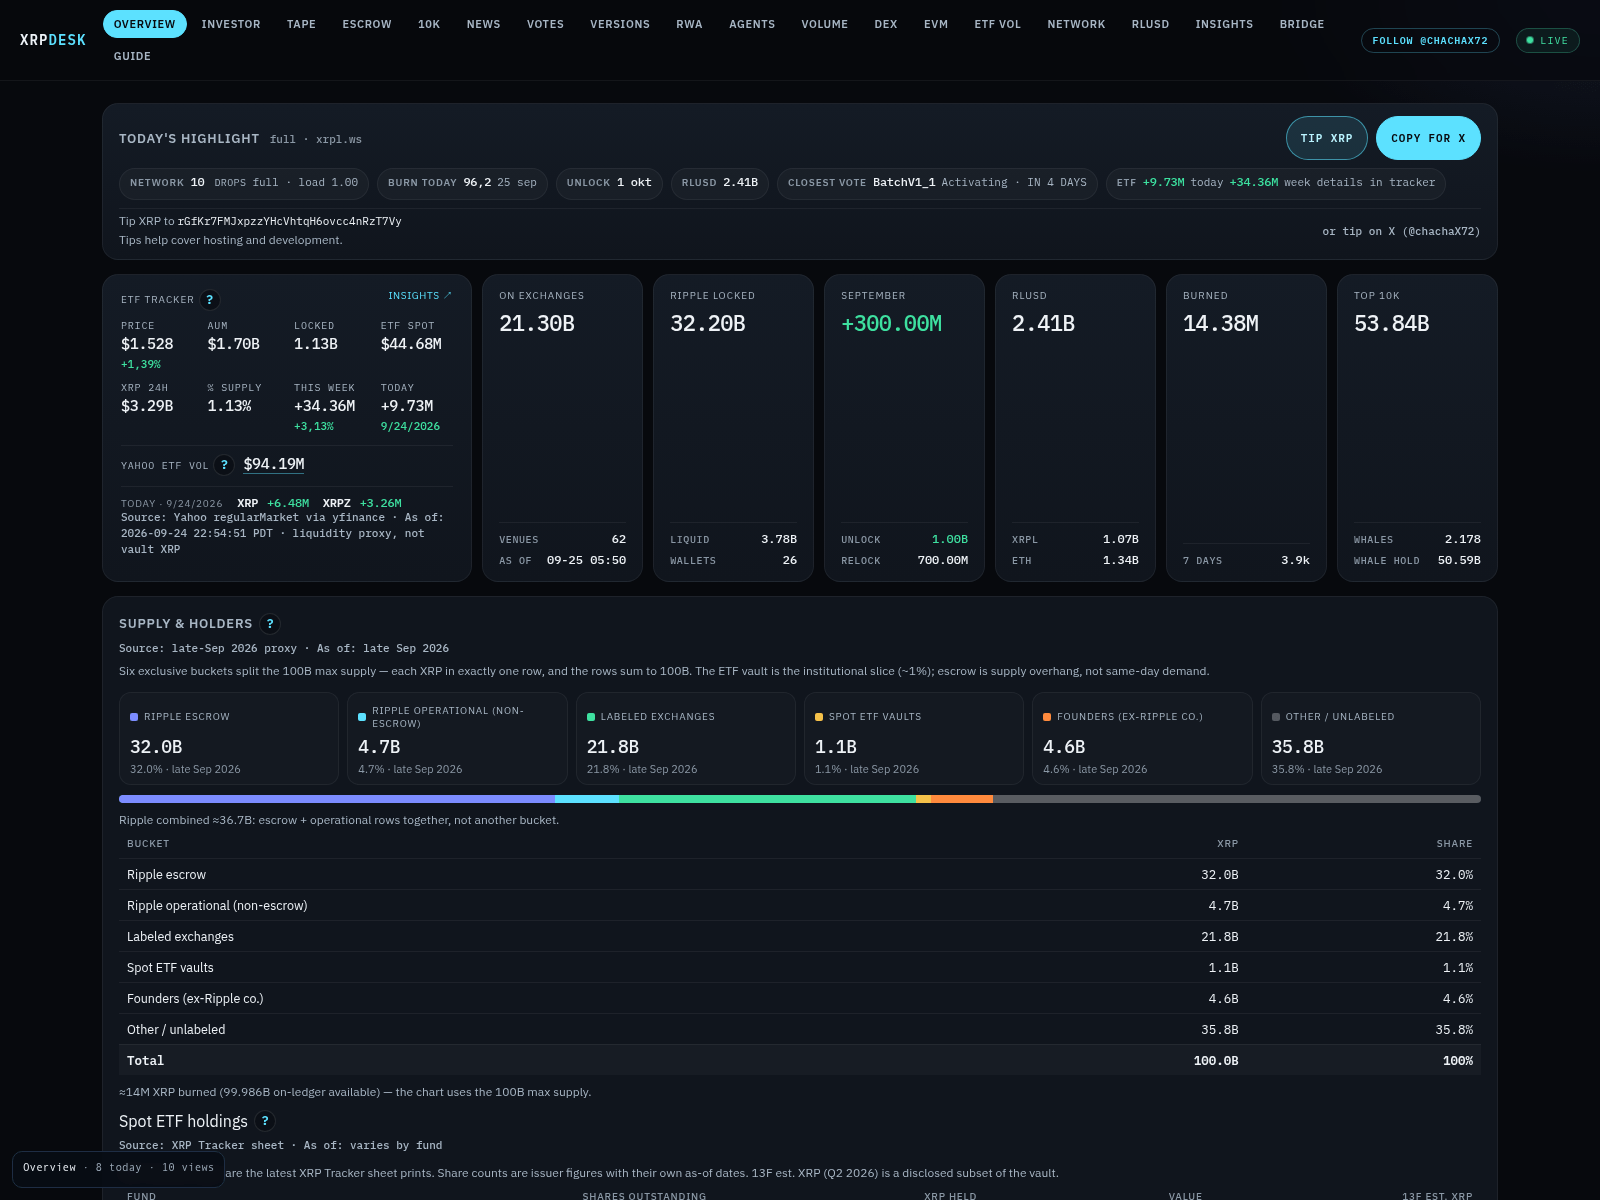Click the Share column header
The height and width of the screenshot is (1200, 1600).
point(1454,844)
